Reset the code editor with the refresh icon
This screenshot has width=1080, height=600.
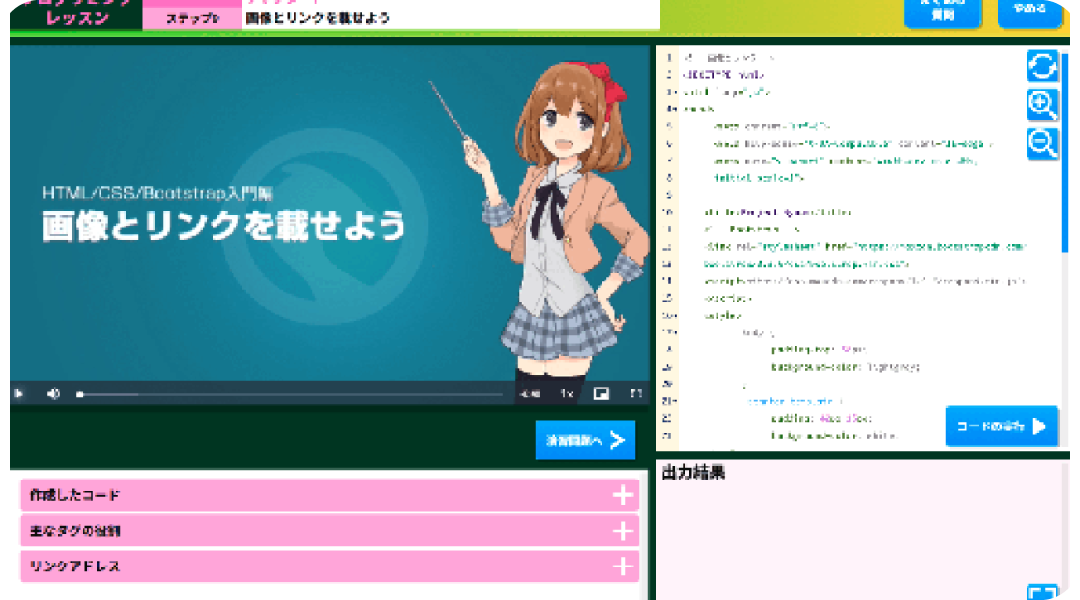1042,66
